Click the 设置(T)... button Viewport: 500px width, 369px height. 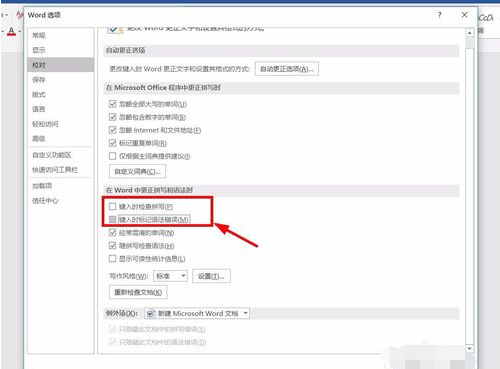click(x=211, y=276)
